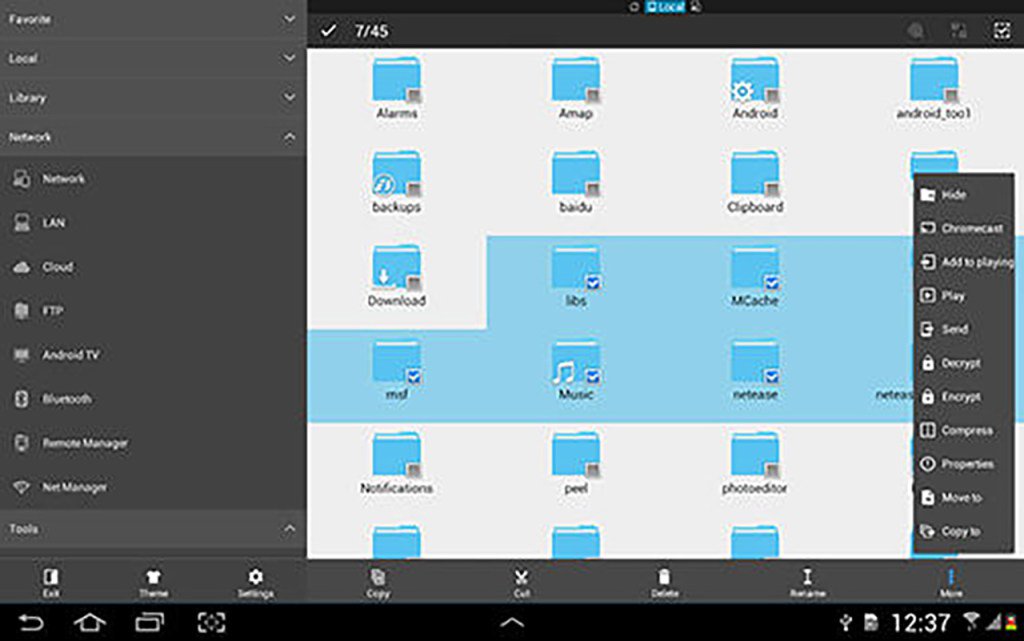
Task: Open the Alarms folder
Action: click(x=396, y=88)
